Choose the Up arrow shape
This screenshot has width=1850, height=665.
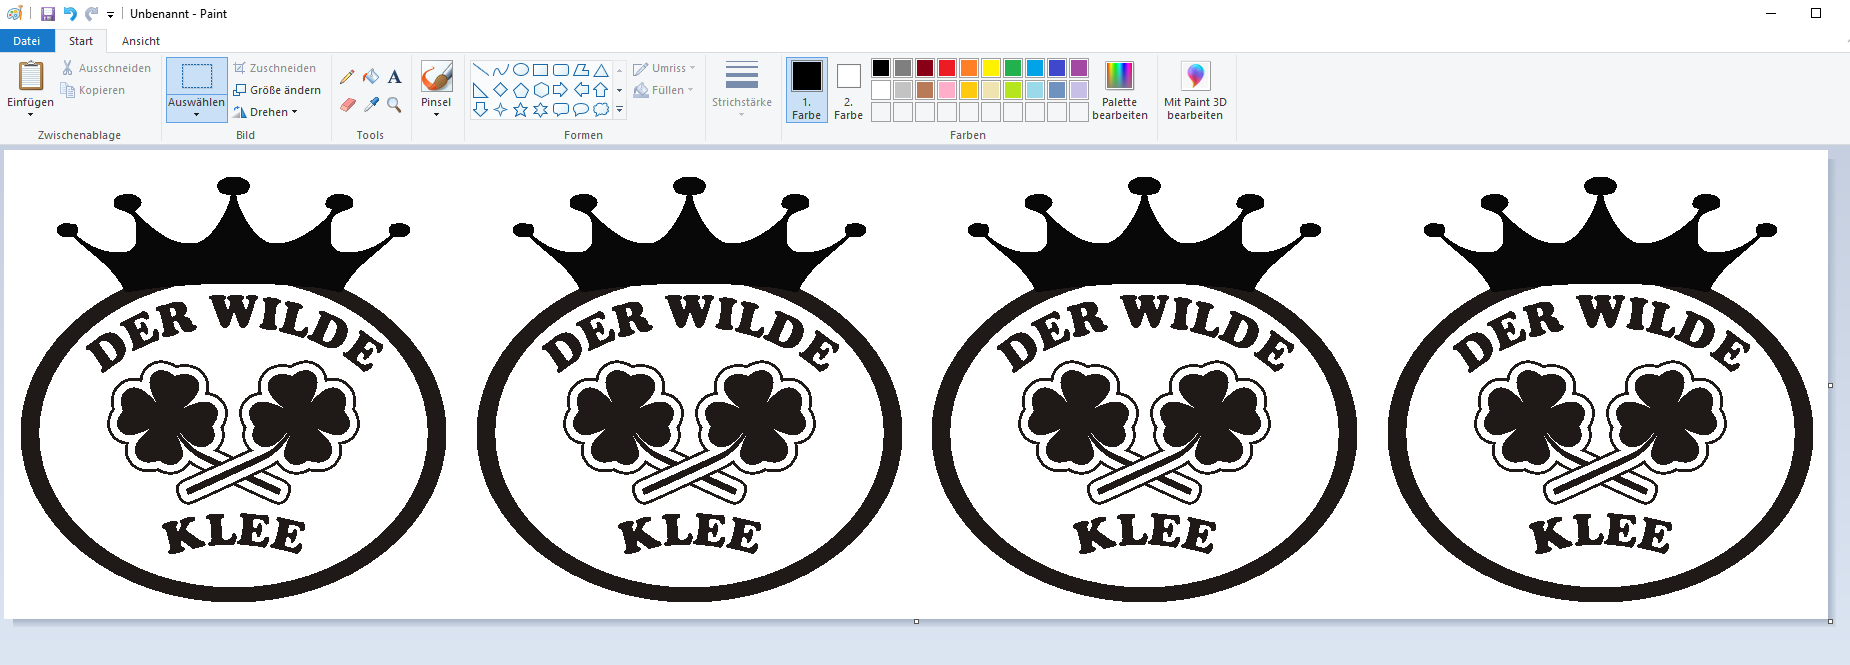(x=601, y=90)
